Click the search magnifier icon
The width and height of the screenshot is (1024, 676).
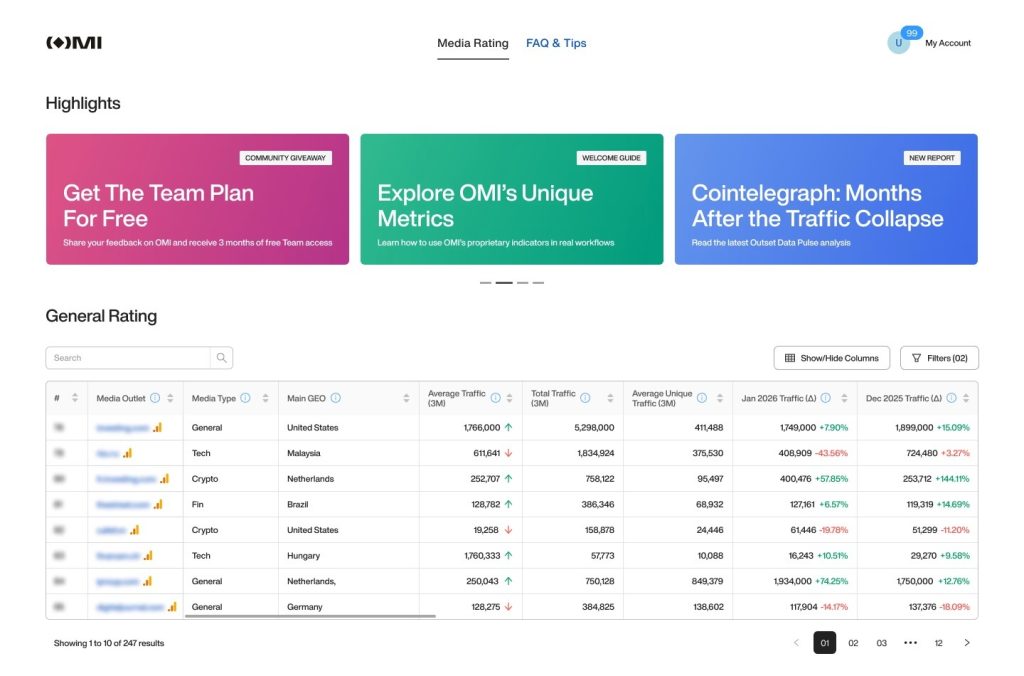(x=220, y=357)
